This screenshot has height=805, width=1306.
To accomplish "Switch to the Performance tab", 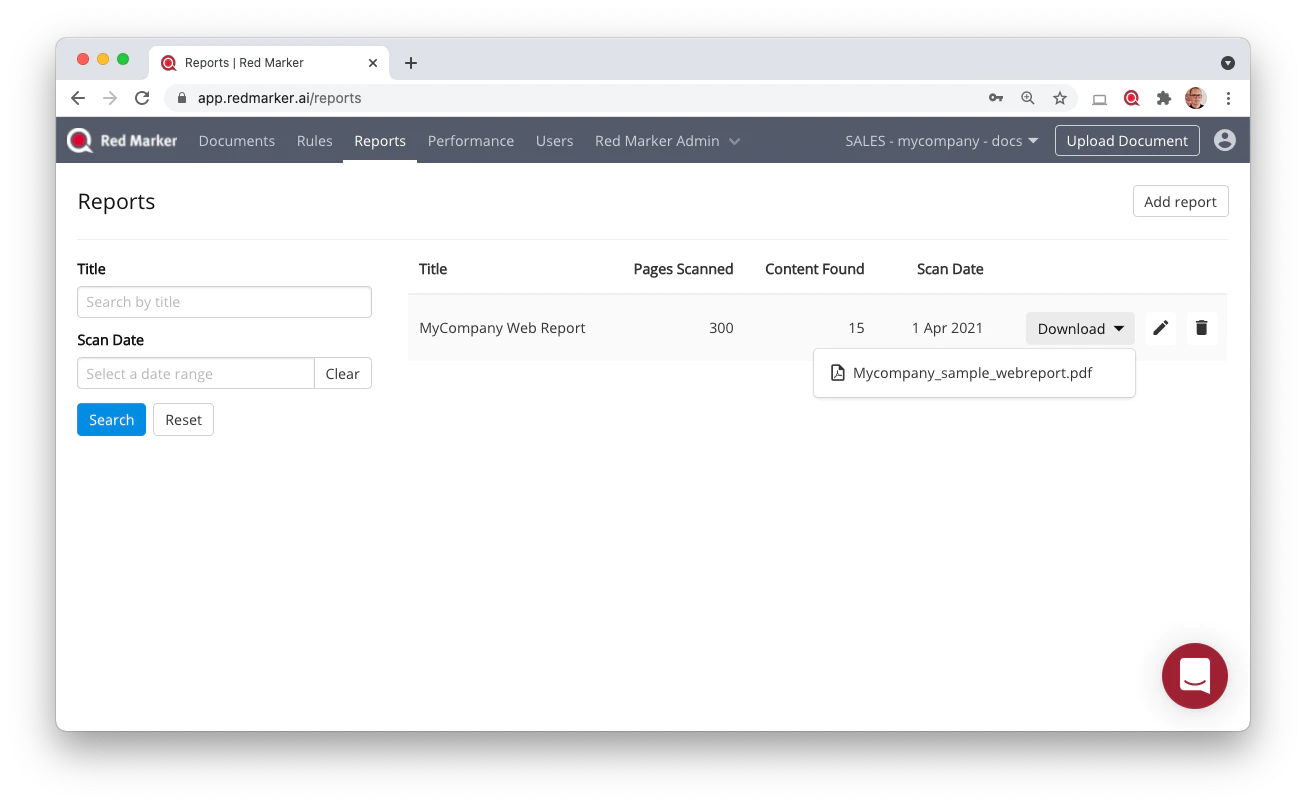I will coord(471,141).
